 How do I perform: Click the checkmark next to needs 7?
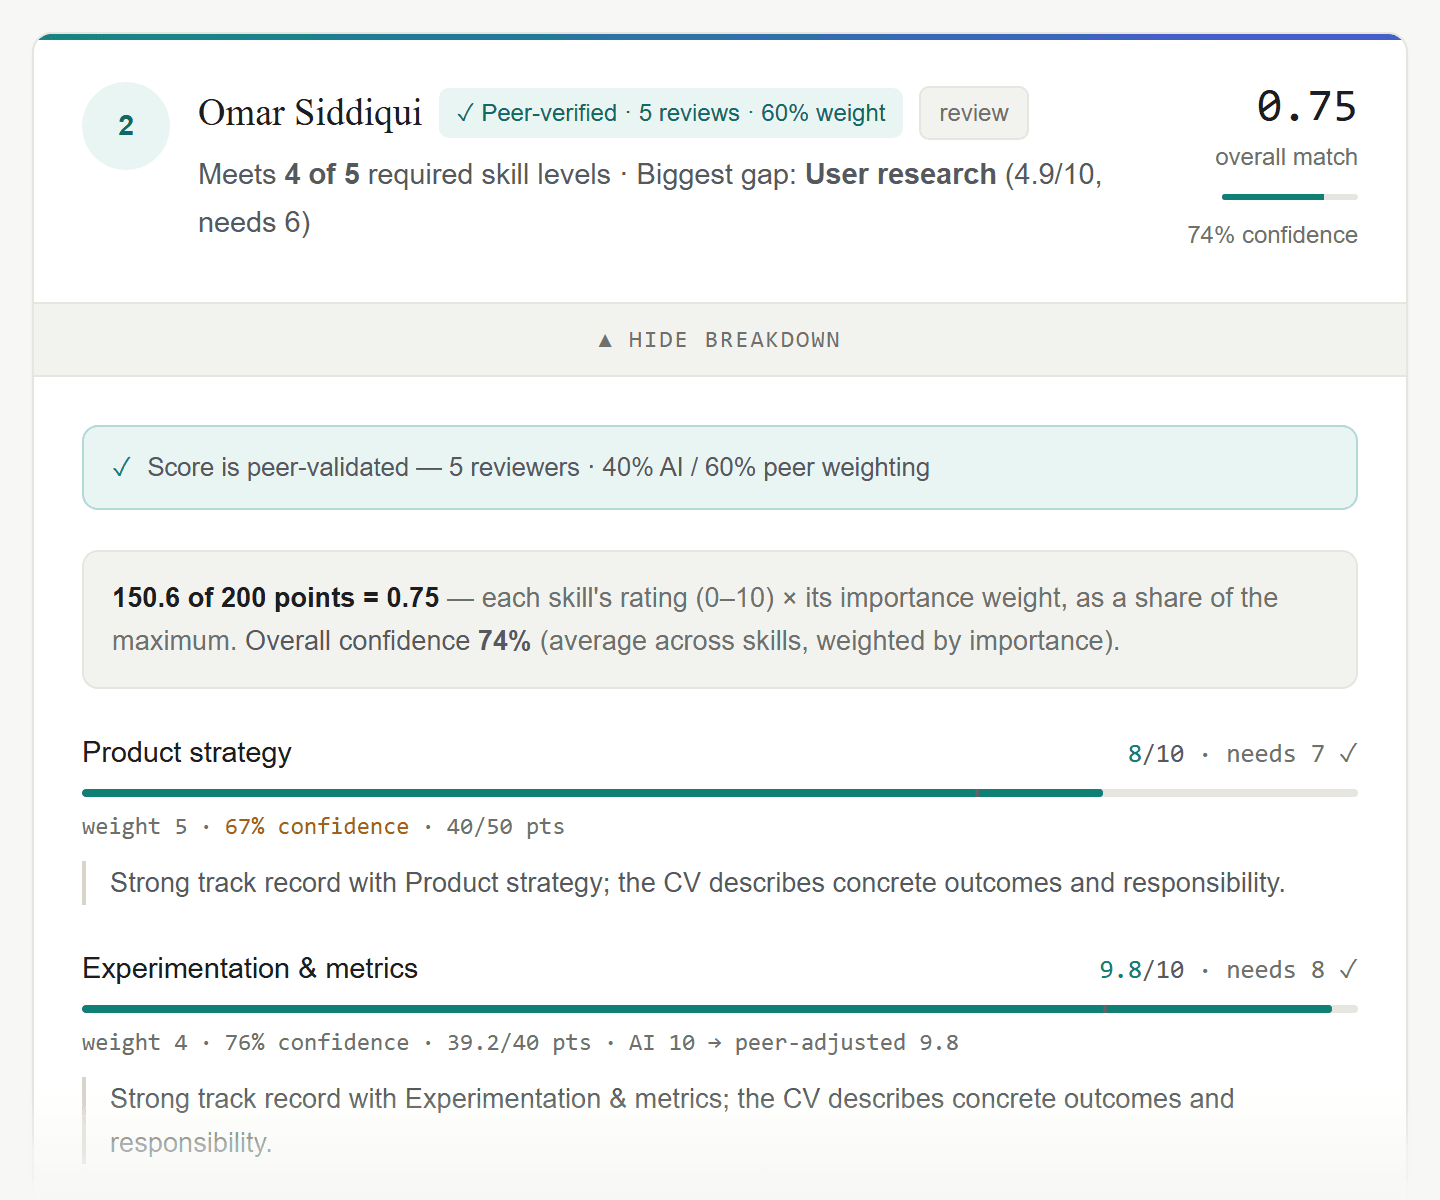pos(1348,753)
